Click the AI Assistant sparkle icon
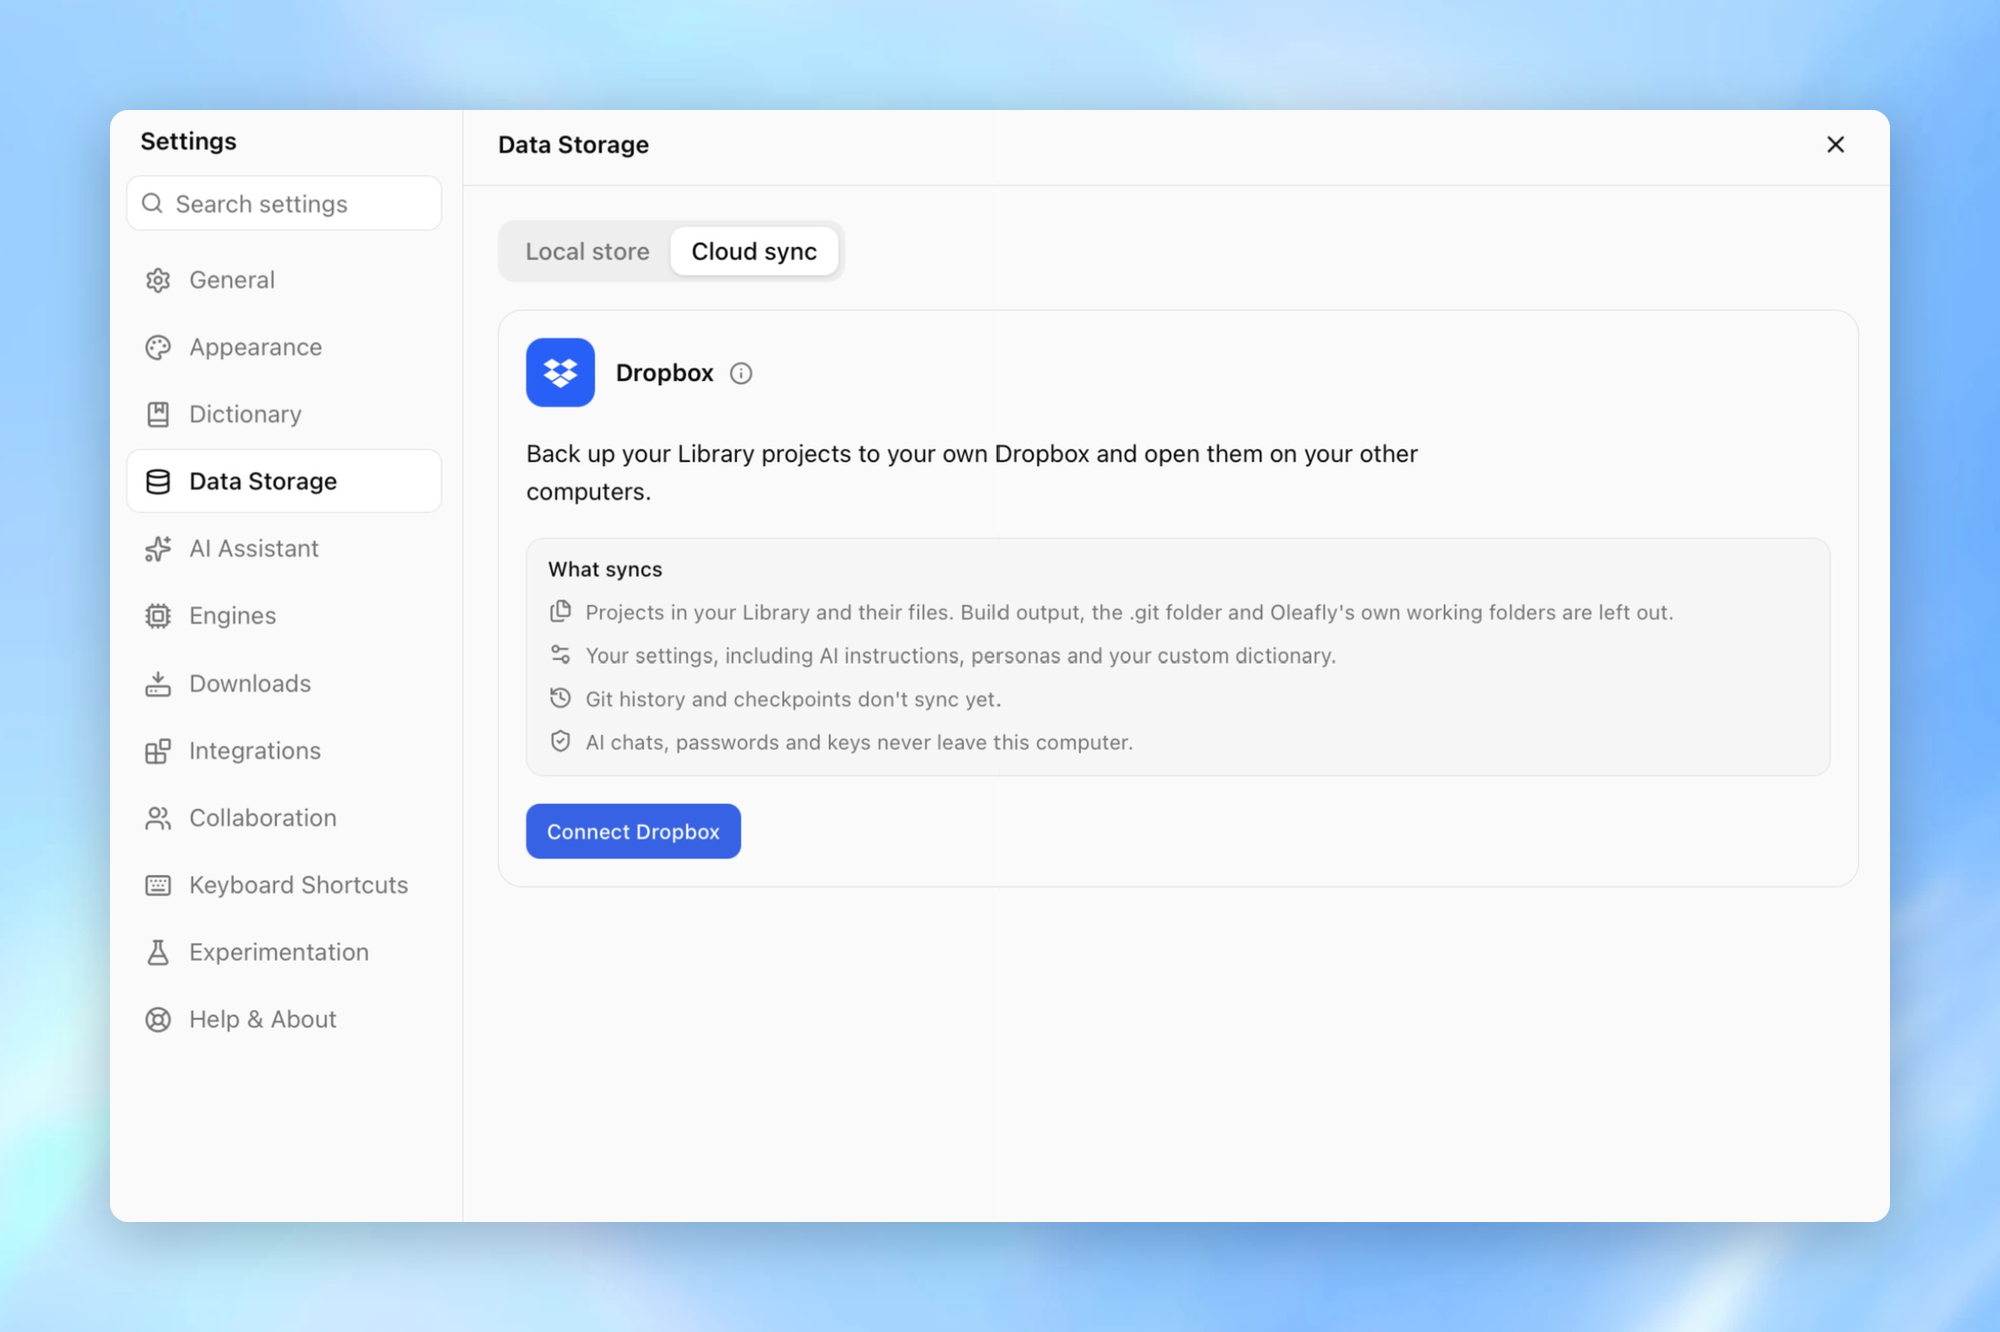2000x1332 pixels. coord(158,548)
